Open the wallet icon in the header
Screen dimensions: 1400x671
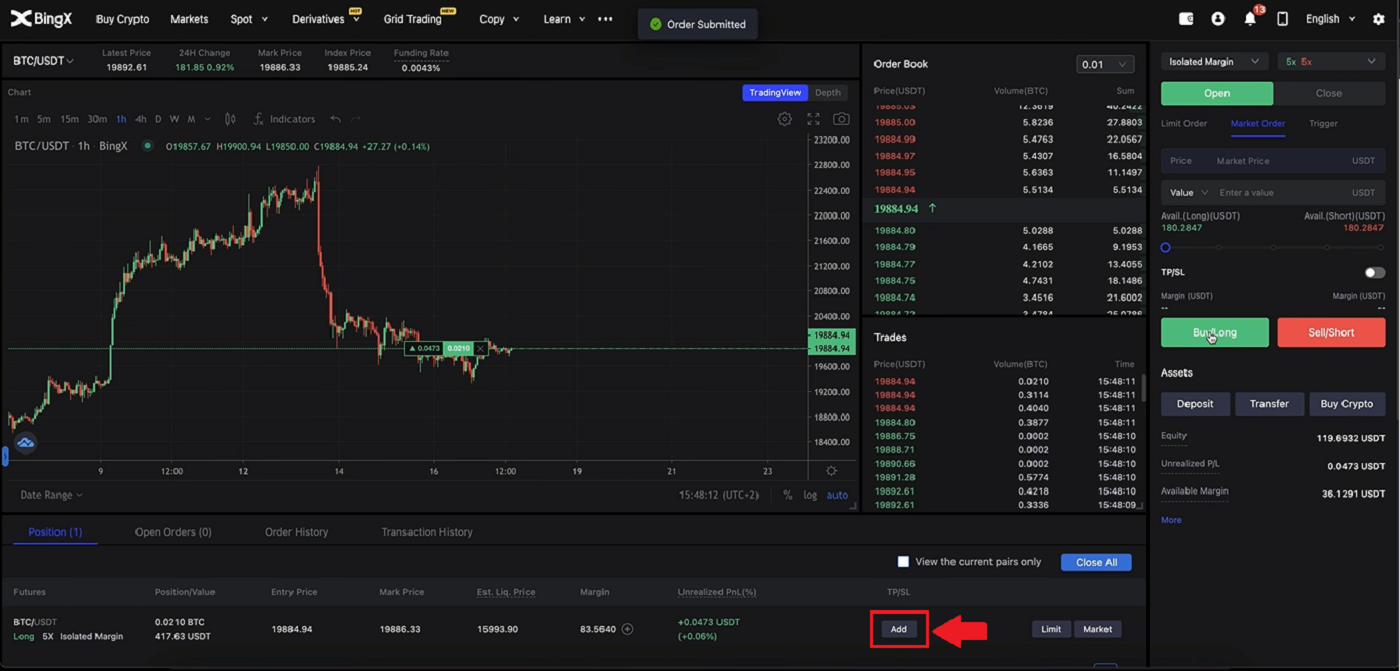(x=1186, y=18)
